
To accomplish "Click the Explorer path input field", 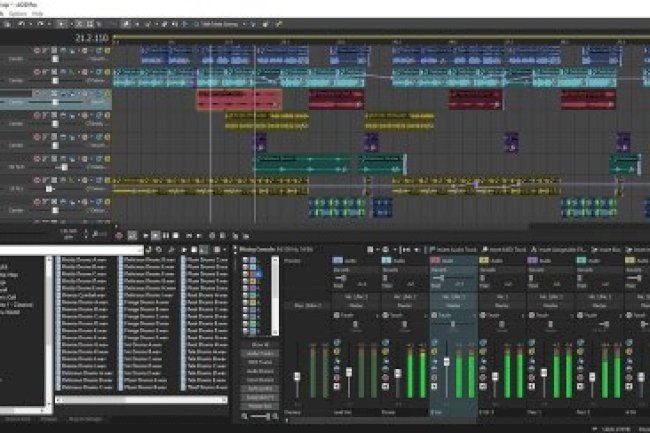I will point(71,250).
